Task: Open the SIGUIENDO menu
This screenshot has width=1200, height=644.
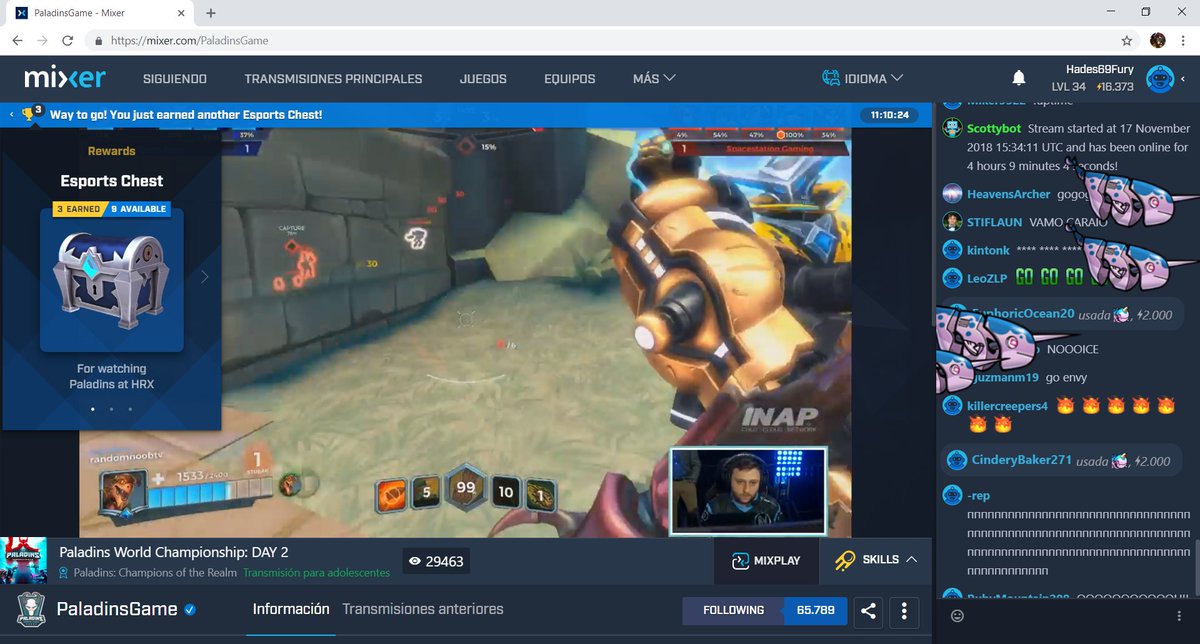Action: click(x=175, y=79)
